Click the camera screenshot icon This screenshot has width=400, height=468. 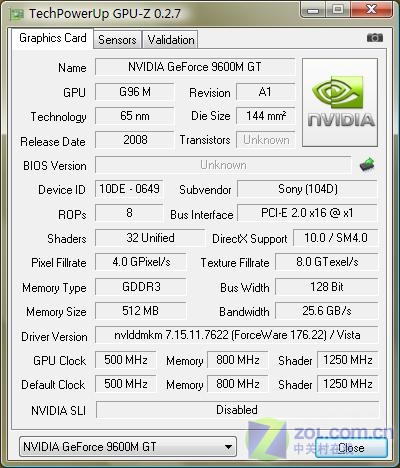point(375,38)
